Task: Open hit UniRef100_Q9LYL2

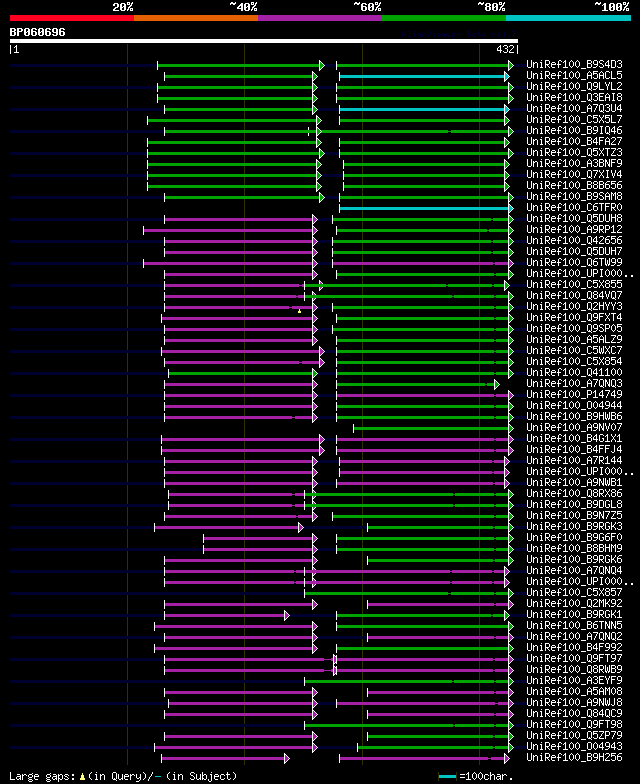Action: [574, 86]
